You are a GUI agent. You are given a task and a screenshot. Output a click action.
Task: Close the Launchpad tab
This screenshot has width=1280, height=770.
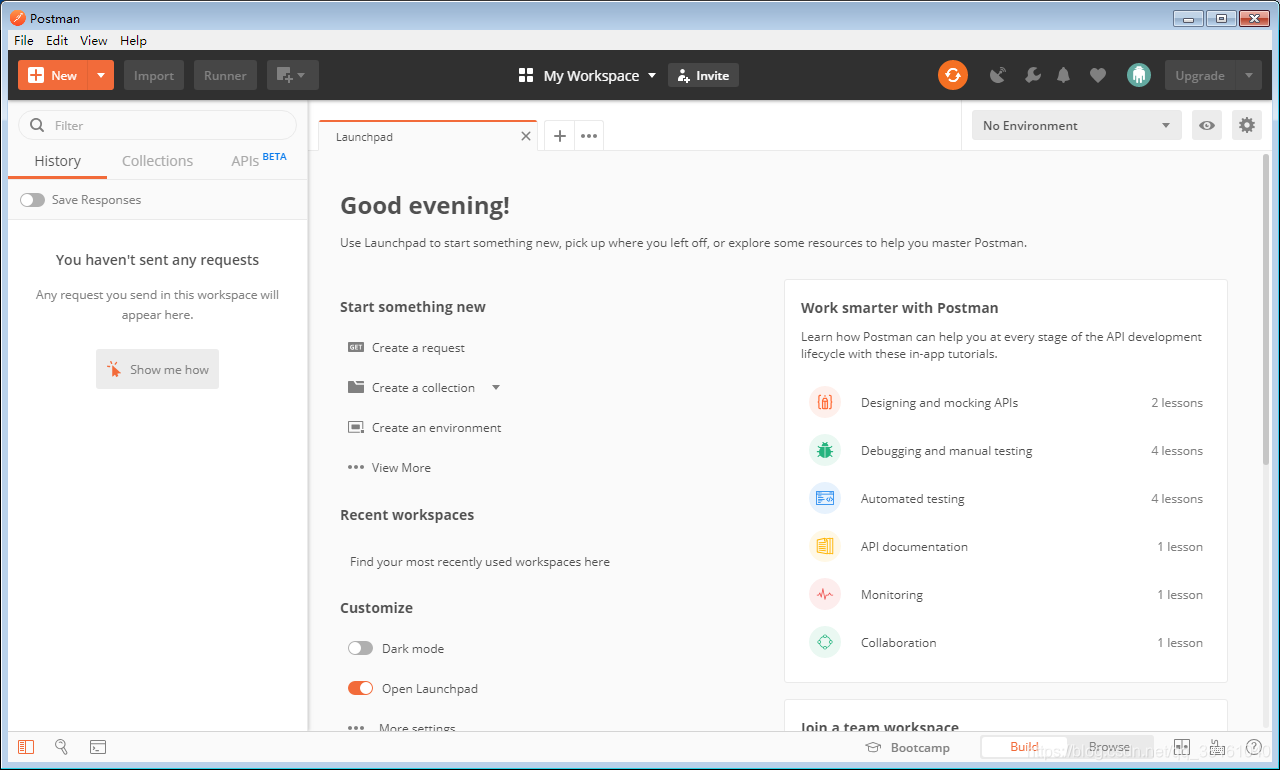tap(526, 136)
